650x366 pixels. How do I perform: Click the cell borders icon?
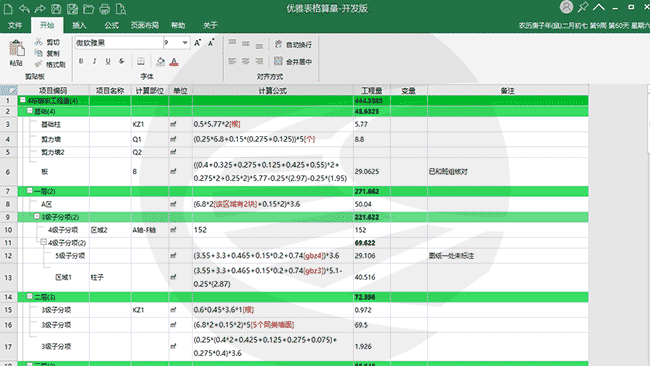[141, 61]
